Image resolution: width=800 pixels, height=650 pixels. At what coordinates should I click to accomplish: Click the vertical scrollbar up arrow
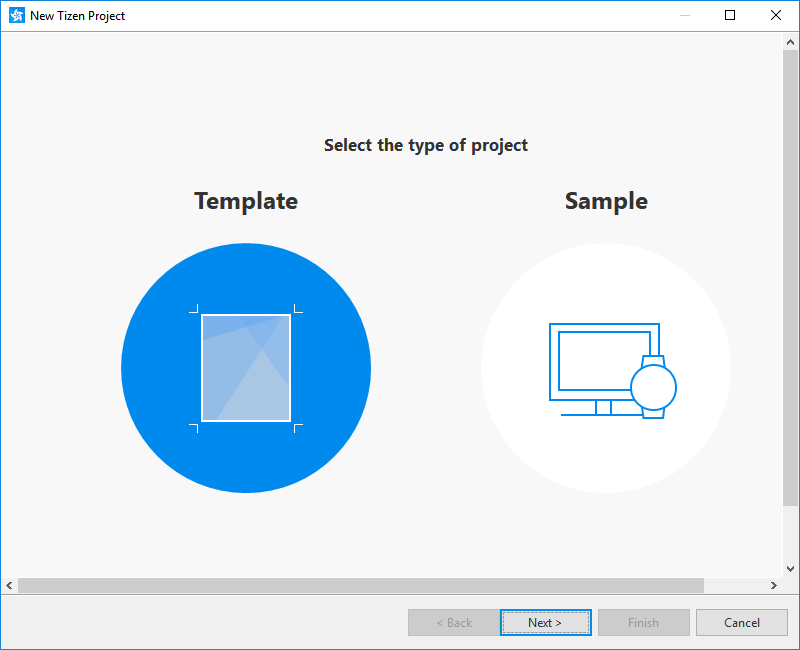point(791,40)
